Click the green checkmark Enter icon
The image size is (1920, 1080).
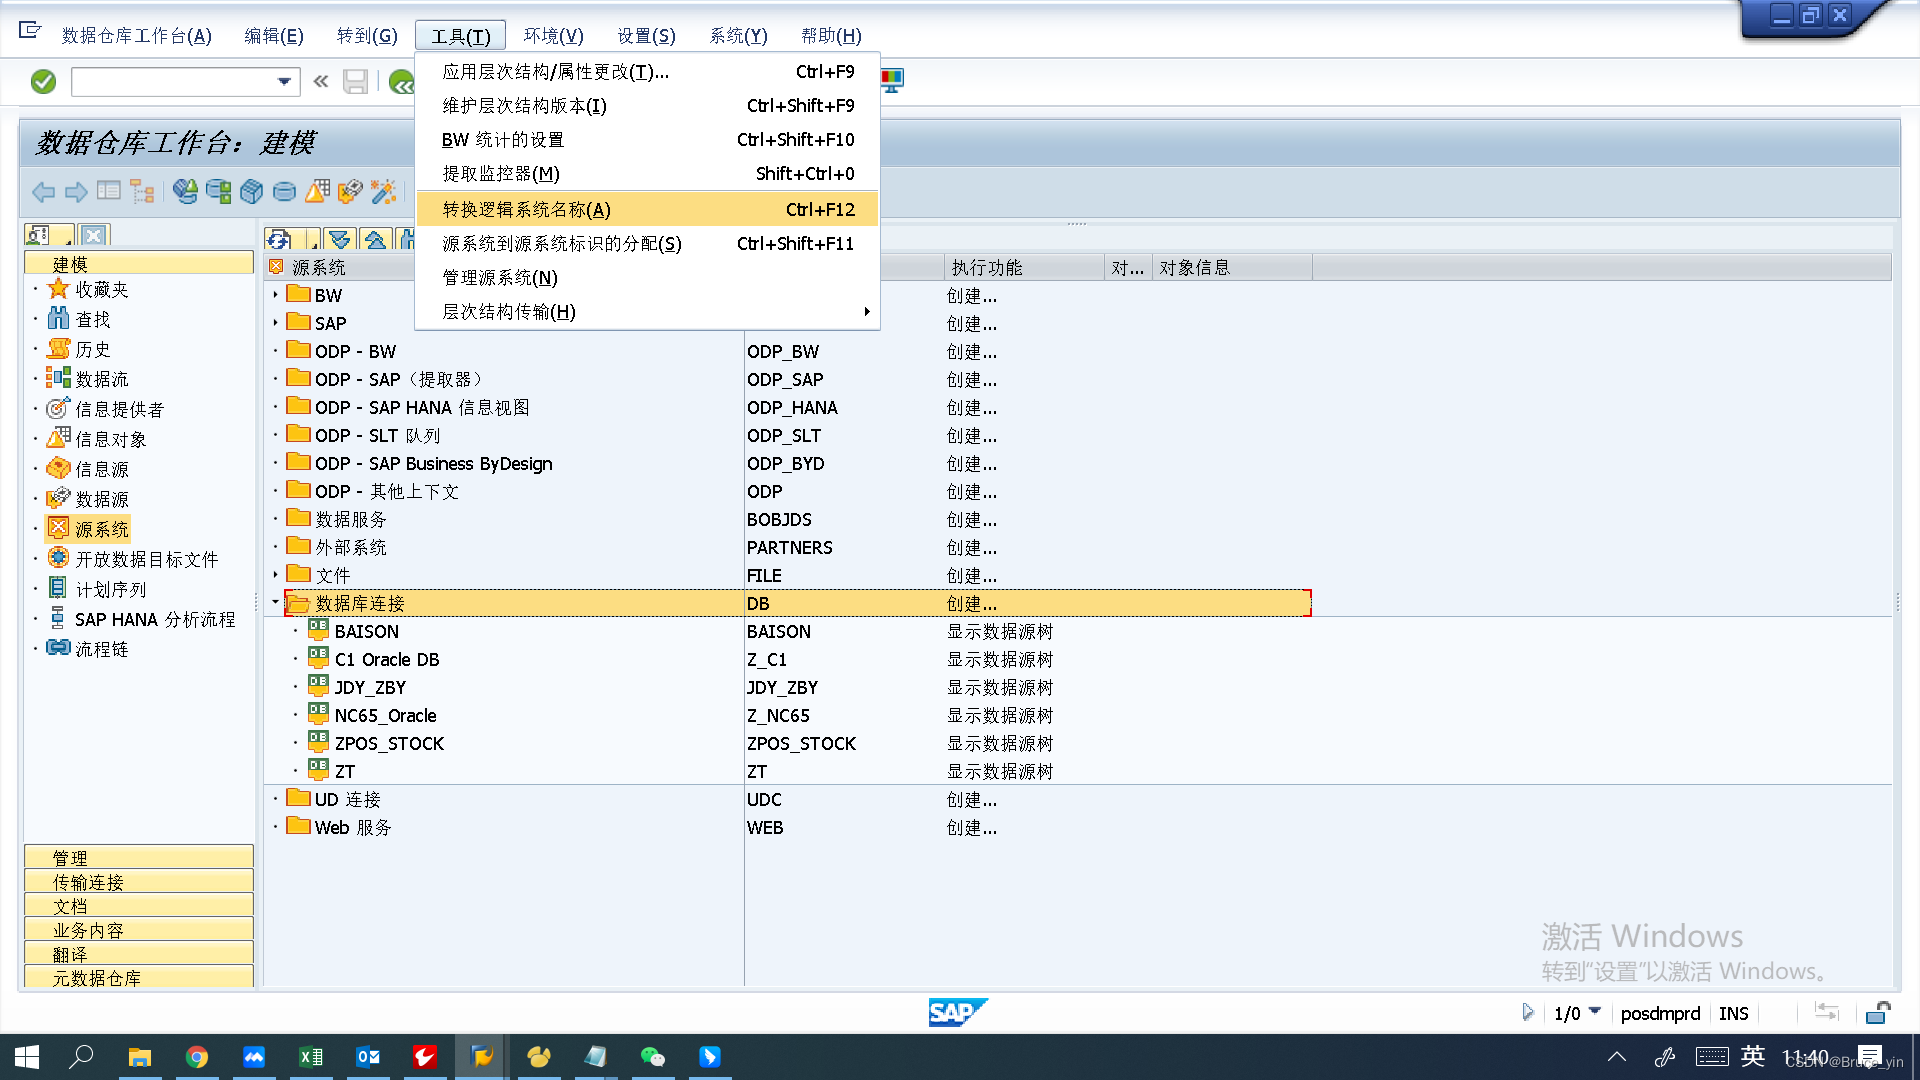[x=43, y=82]
